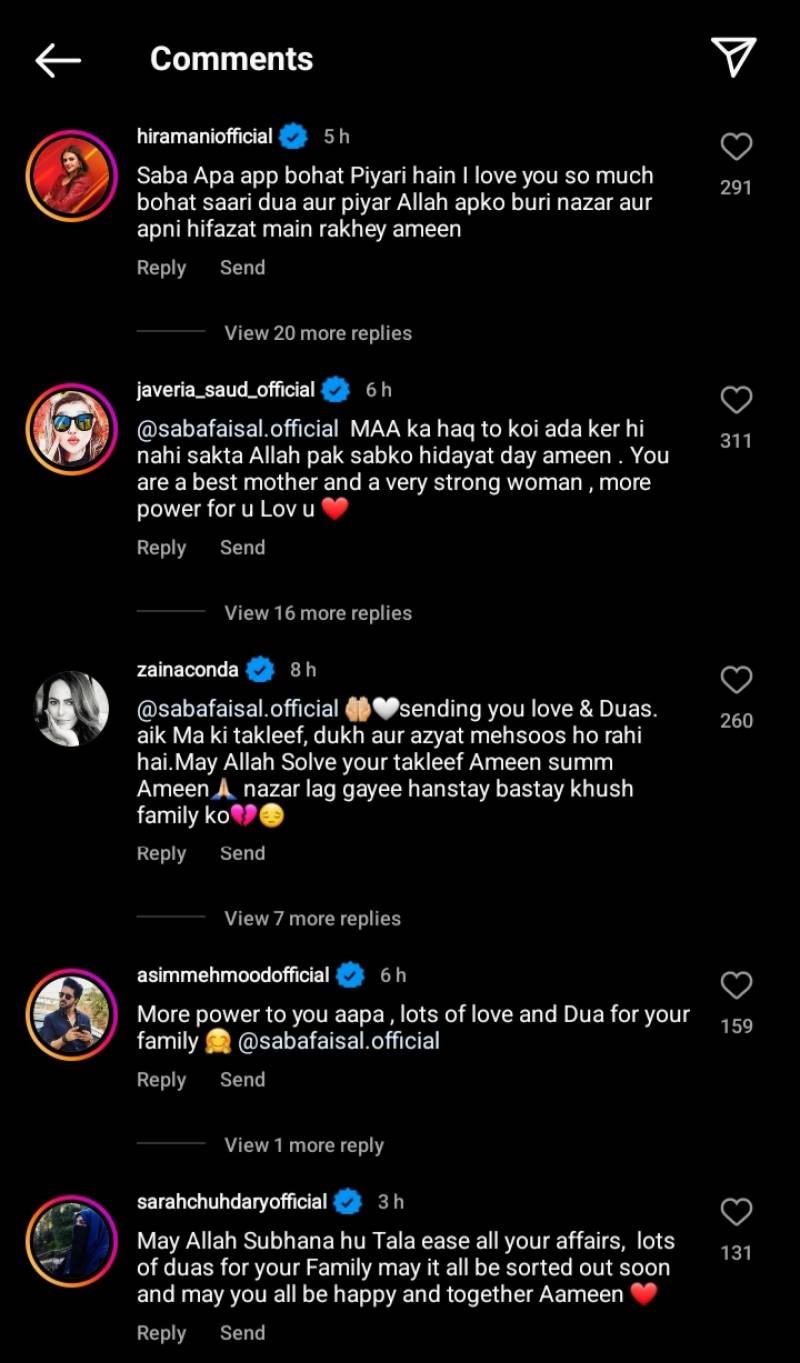Tap the share paper plane icon
Image resolution: width=800 pixels, height=1363 pixels.
click(x=733, y=58)
